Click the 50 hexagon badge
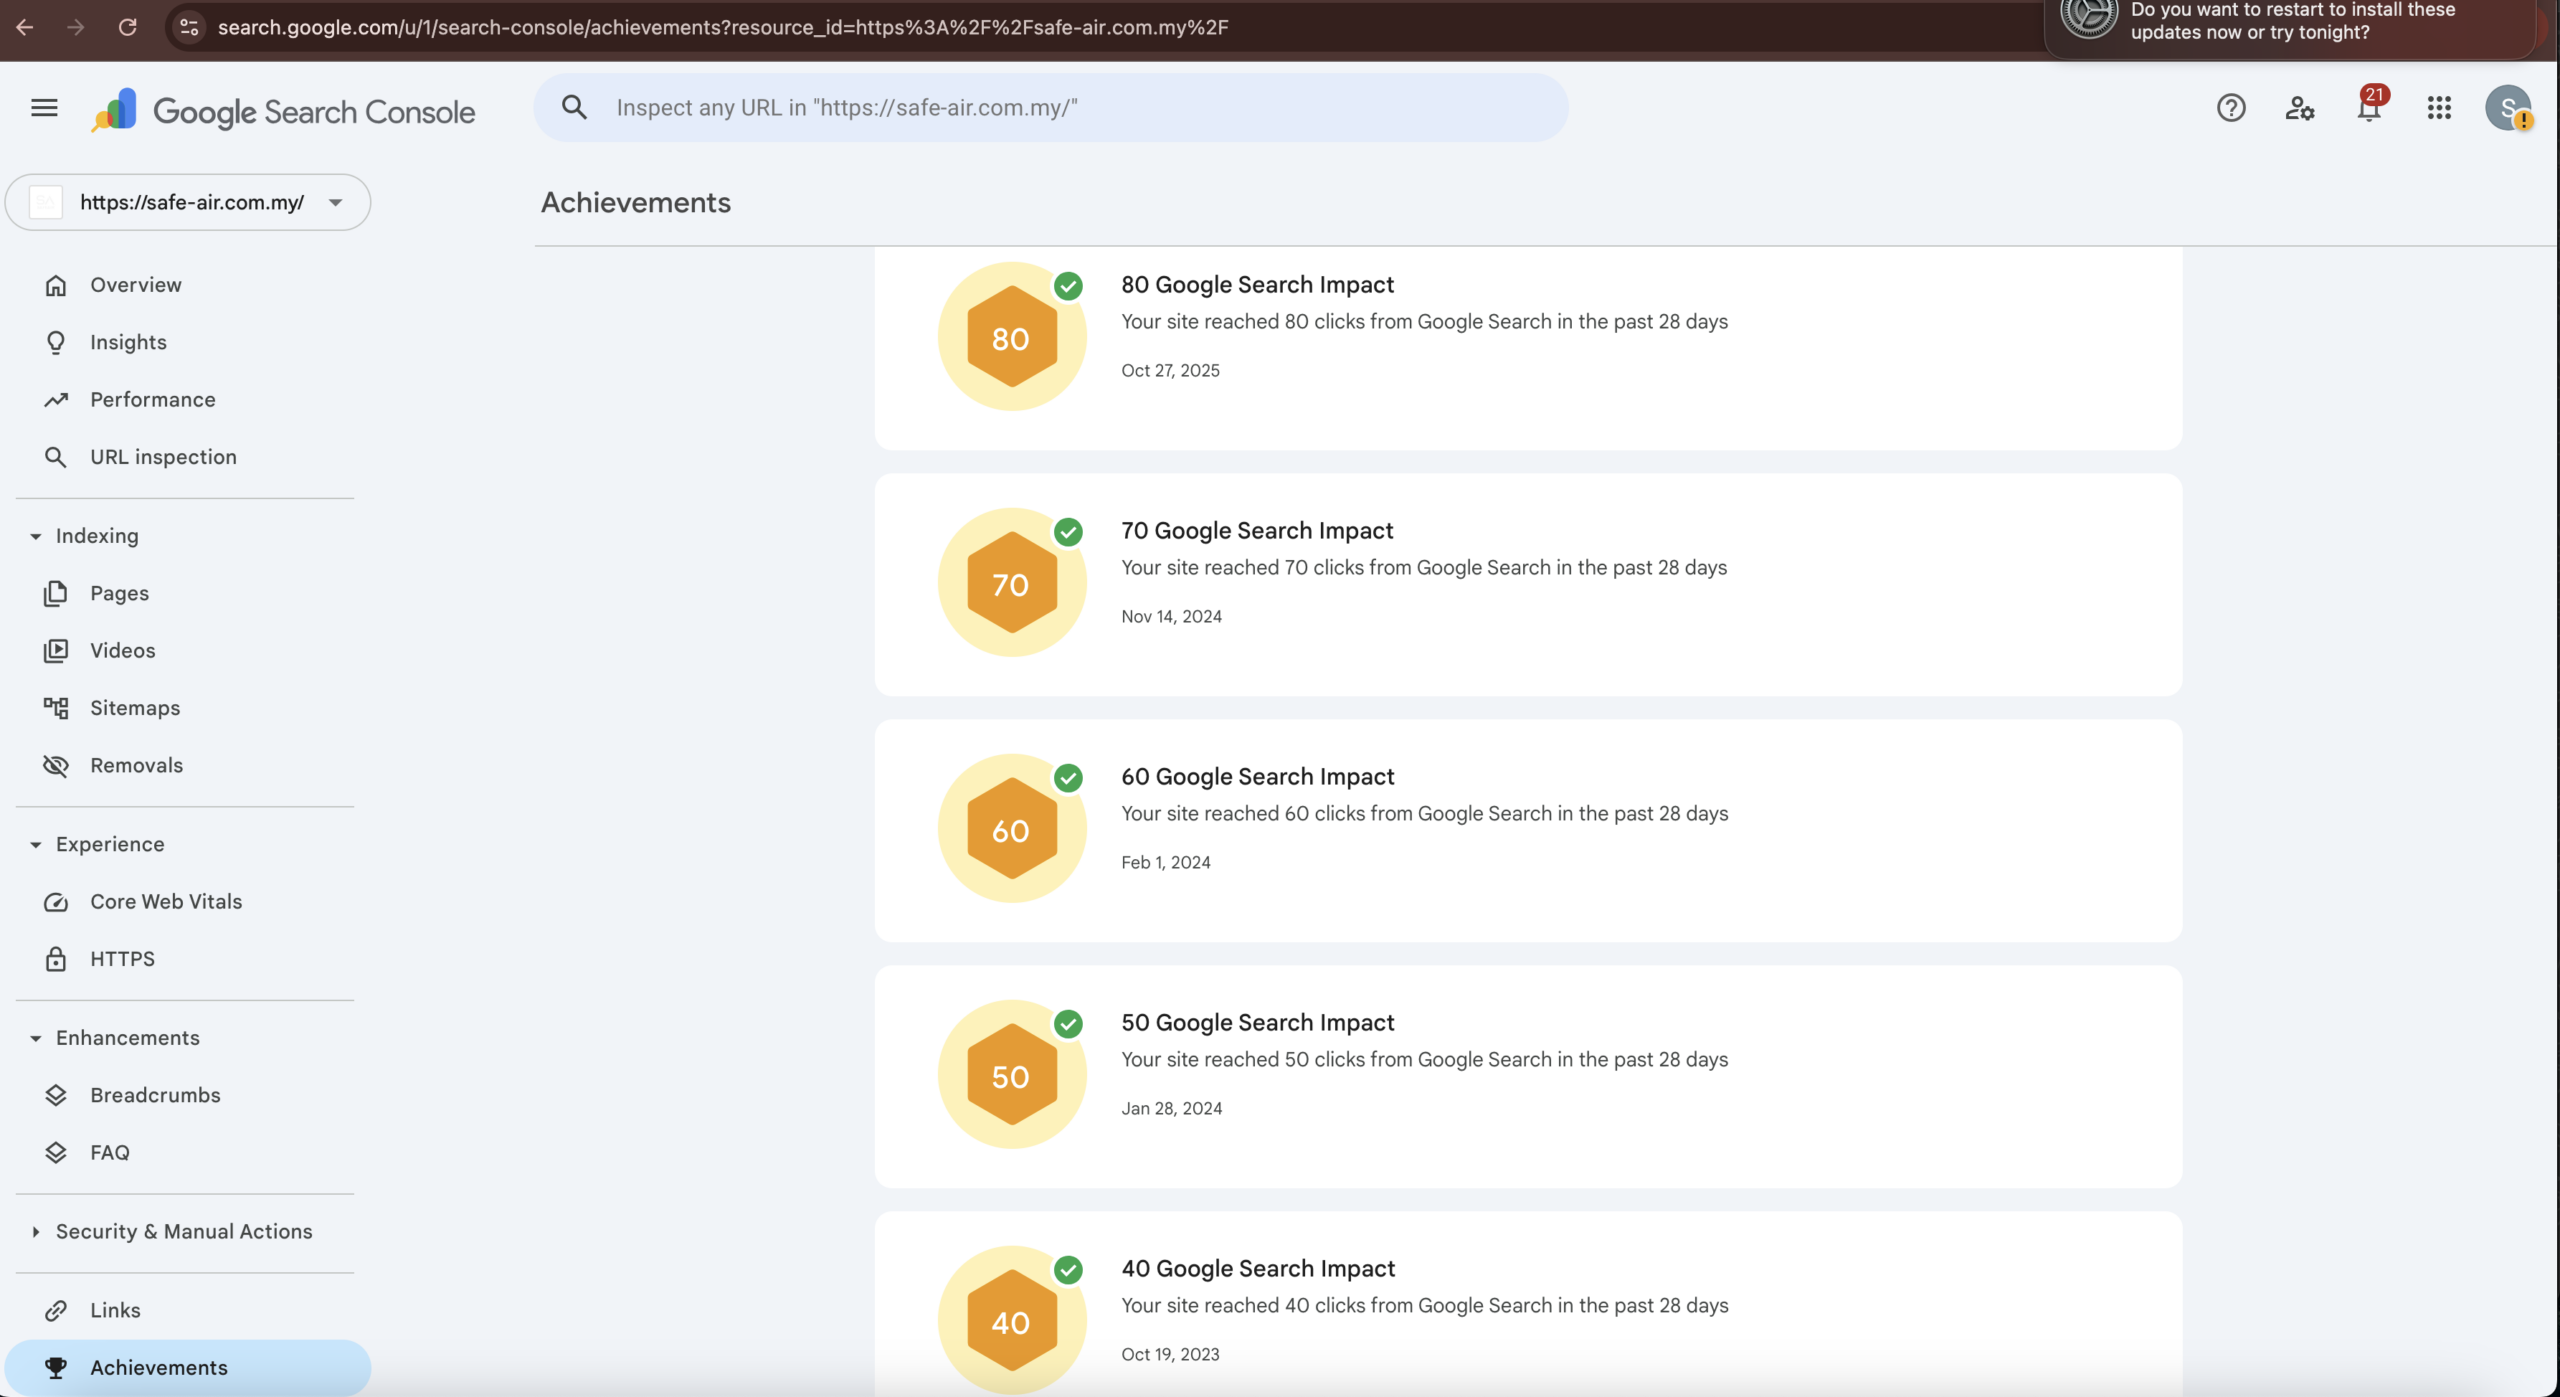 click(1012, 1075)
